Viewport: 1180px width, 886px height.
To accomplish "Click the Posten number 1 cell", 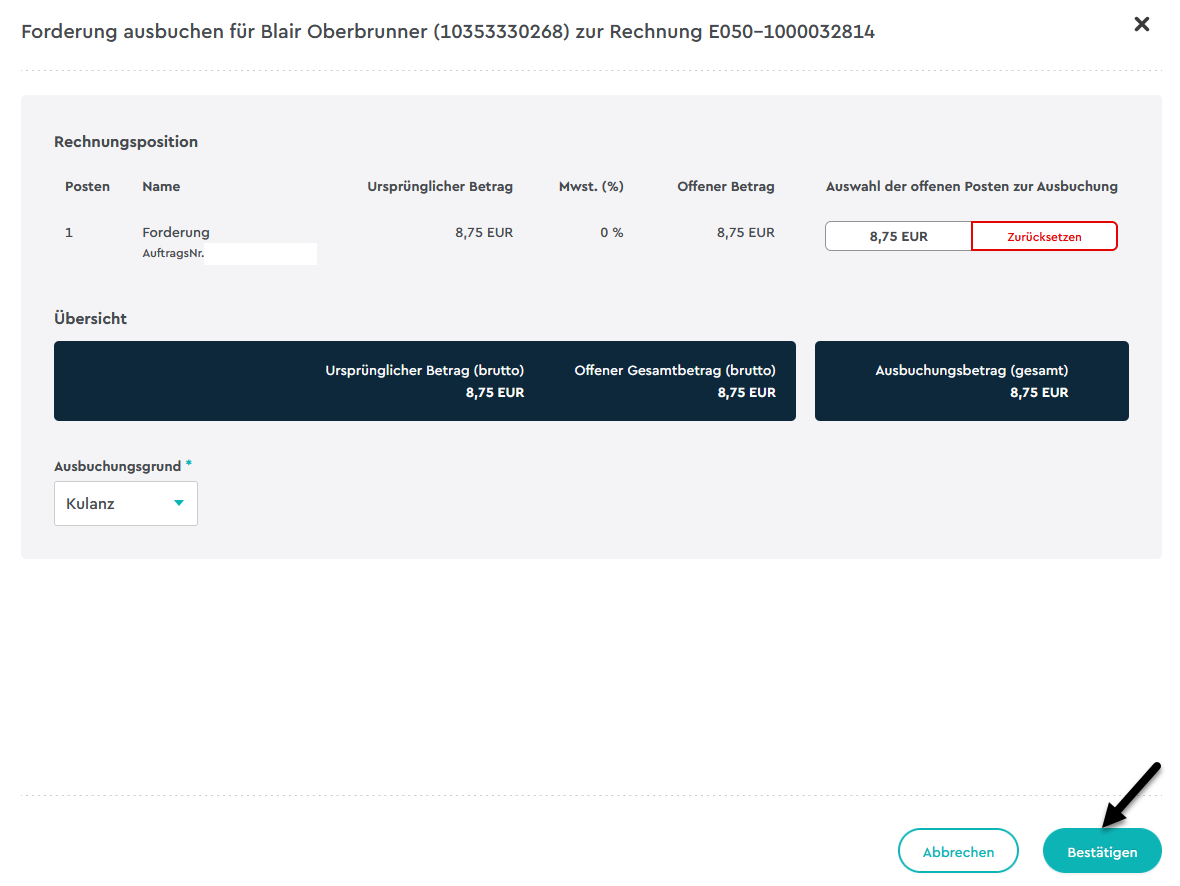I will tap(69, 233).
